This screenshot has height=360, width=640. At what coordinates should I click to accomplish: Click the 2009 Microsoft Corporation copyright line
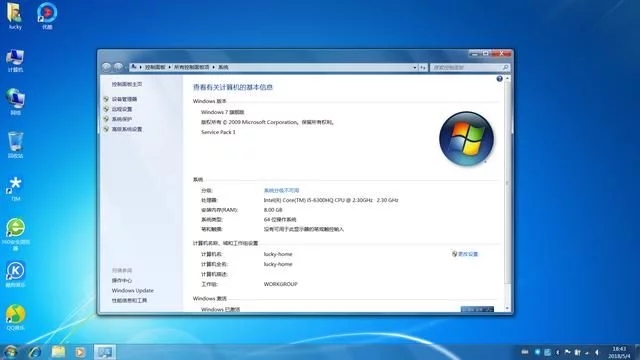pyautogui.click(x=267, y=122)
